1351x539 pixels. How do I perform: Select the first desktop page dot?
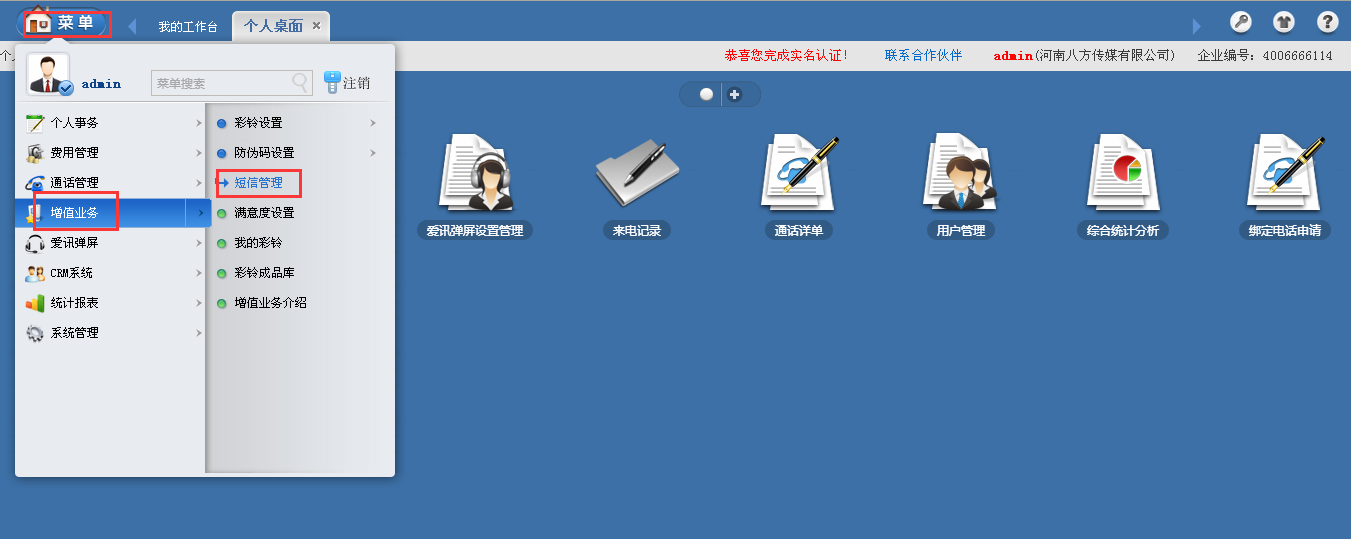pos(706,94)
